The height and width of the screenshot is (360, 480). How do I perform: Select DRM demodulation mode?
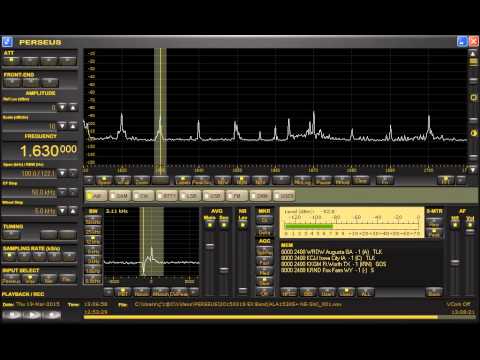click(x=261, y=196)
